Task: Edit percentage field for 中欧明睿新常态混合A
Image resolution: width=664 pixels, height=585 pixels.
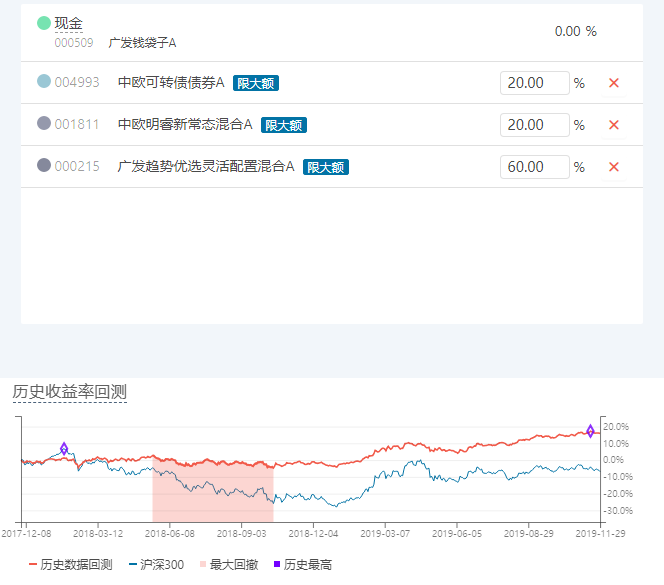Action: pos(534,125)
